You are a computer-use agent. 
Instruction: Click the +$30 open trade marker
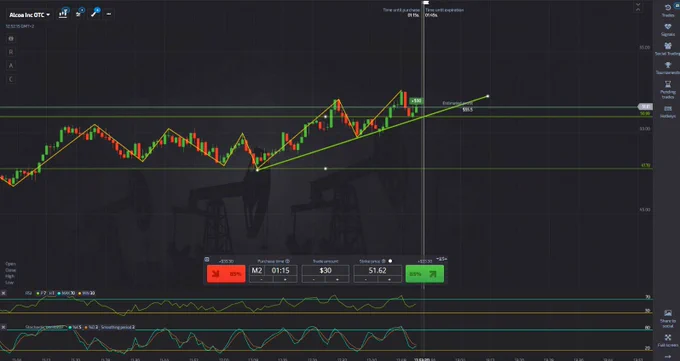point(416,101)
